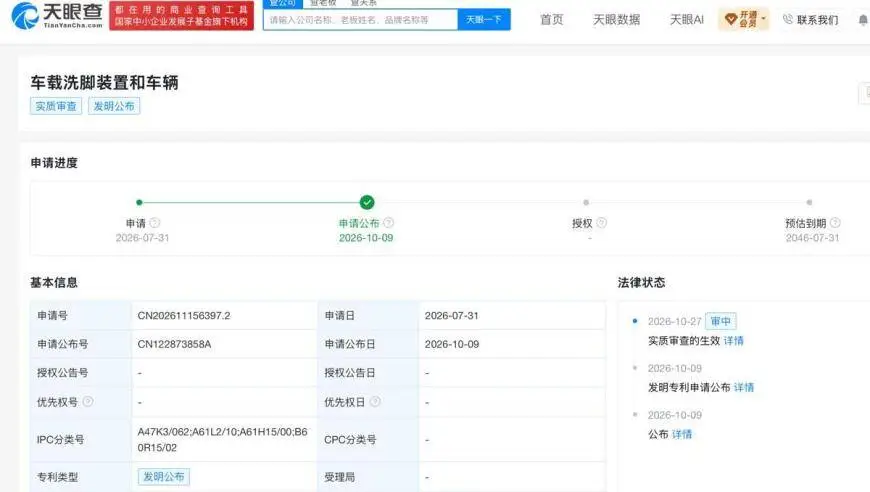The height and width of the screenshot is (492, 870).
Task: Select the 基本信息 section heading
Action: click(54, 282)
